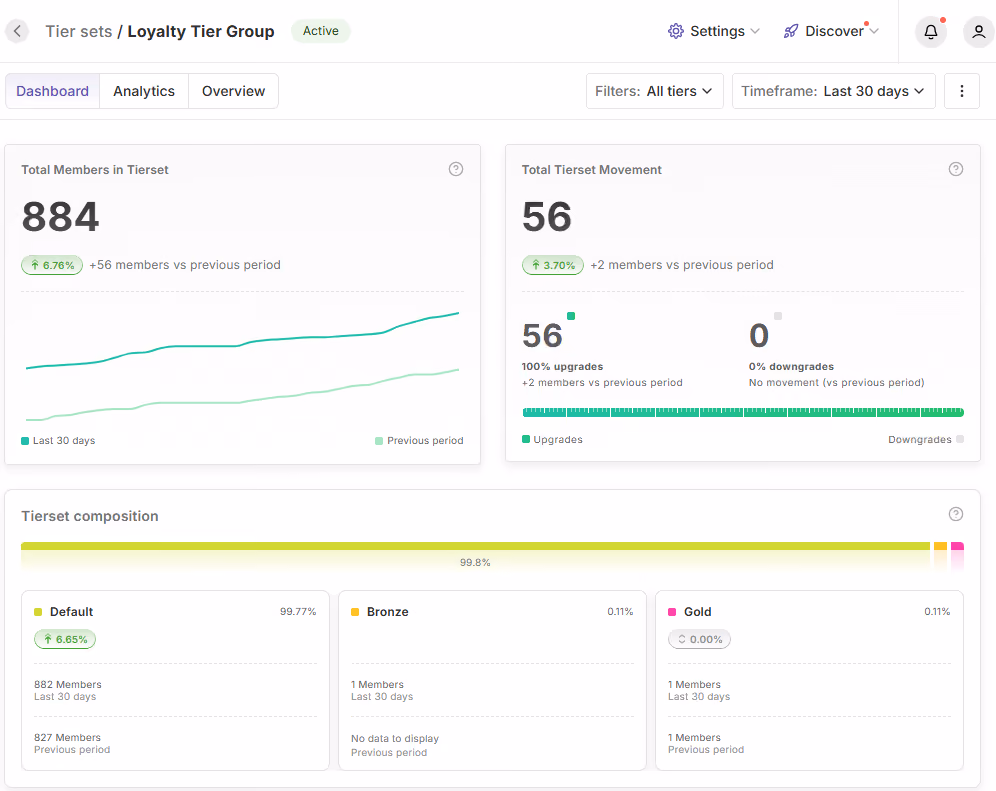
Task: Click the back arrow beside Tier sets
Action: [18, 30]
